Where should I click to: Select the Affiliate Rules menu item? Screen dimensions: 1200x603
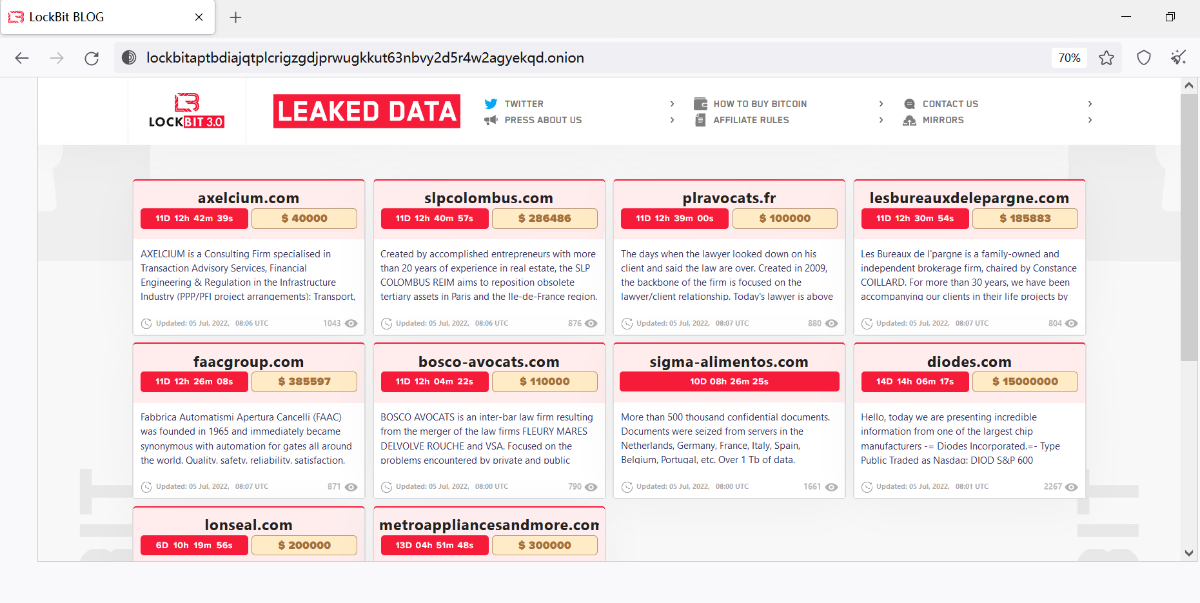point(750,120)
